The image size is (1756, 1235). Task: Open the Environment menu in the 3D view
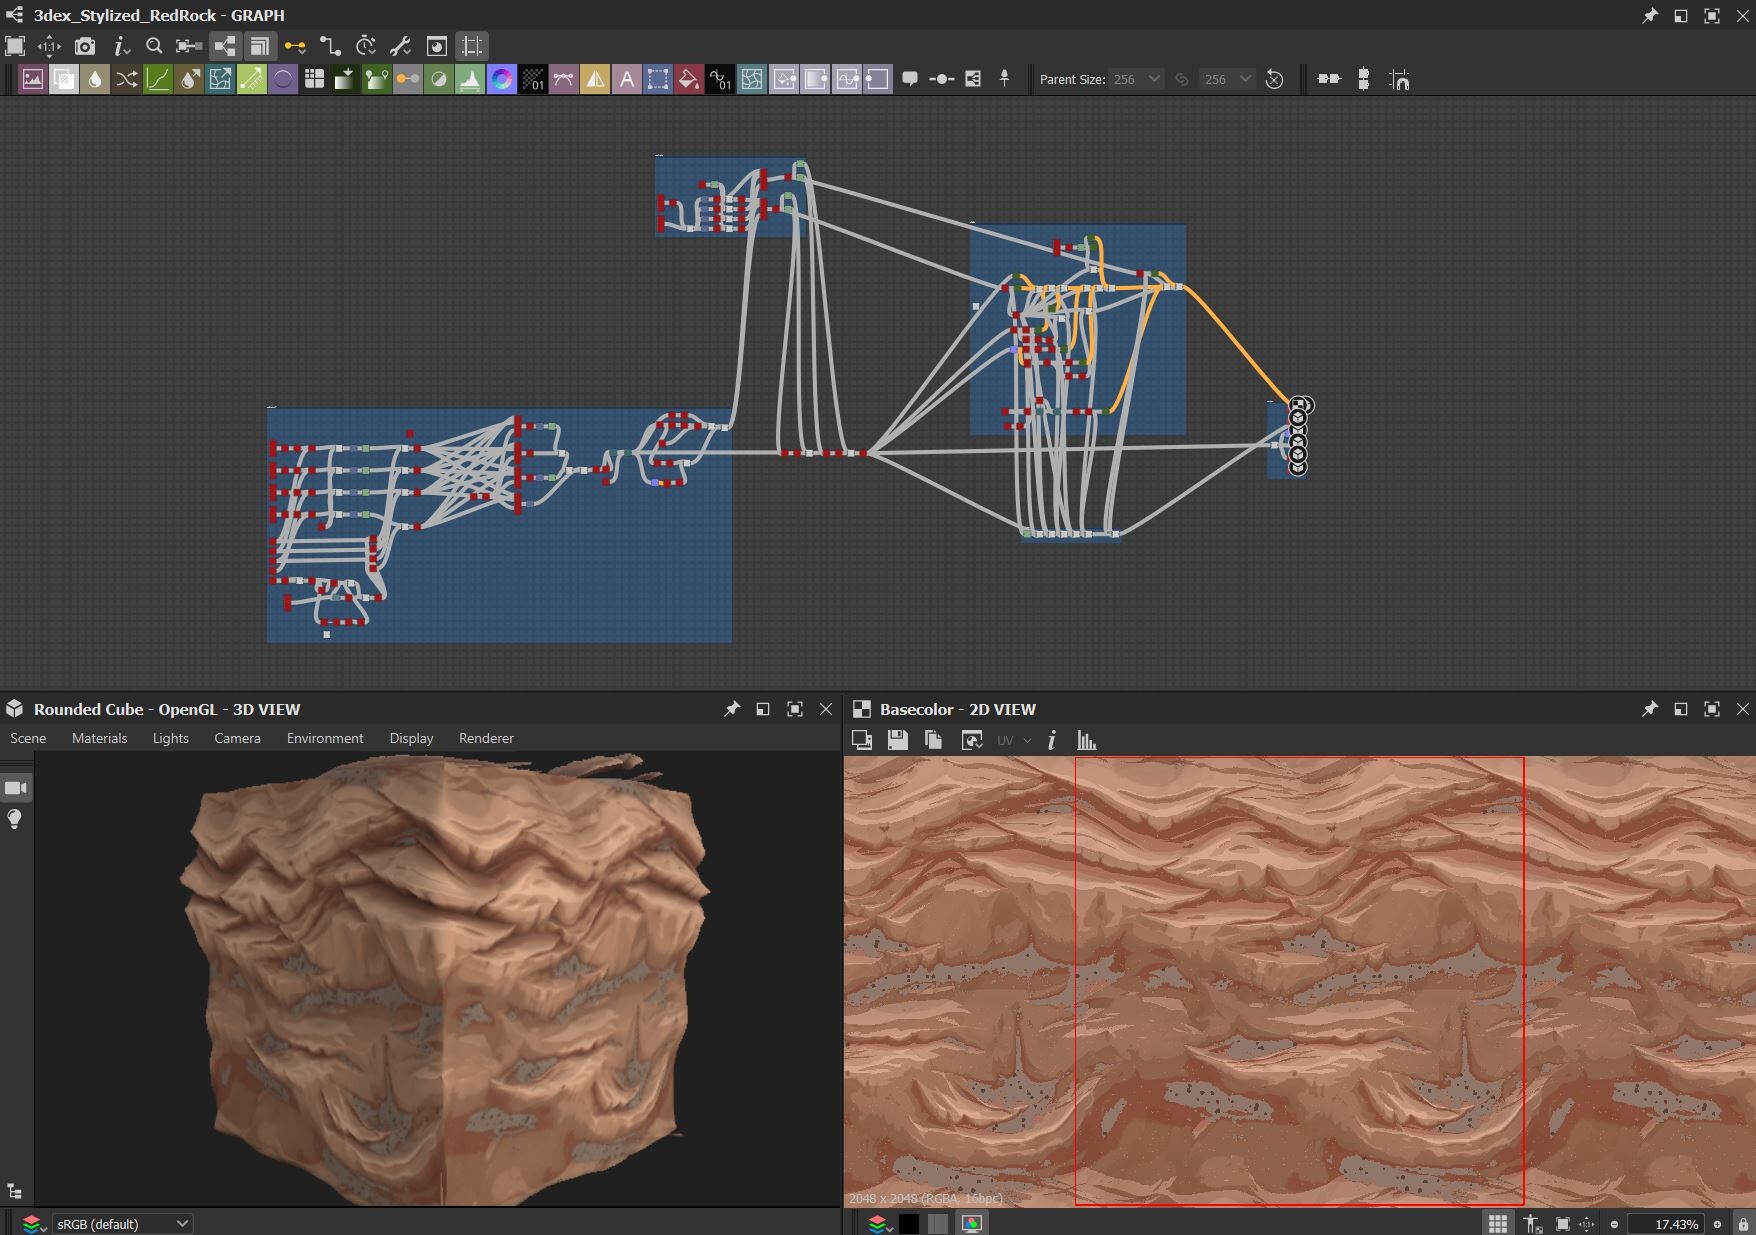click(x=324, y=738)
